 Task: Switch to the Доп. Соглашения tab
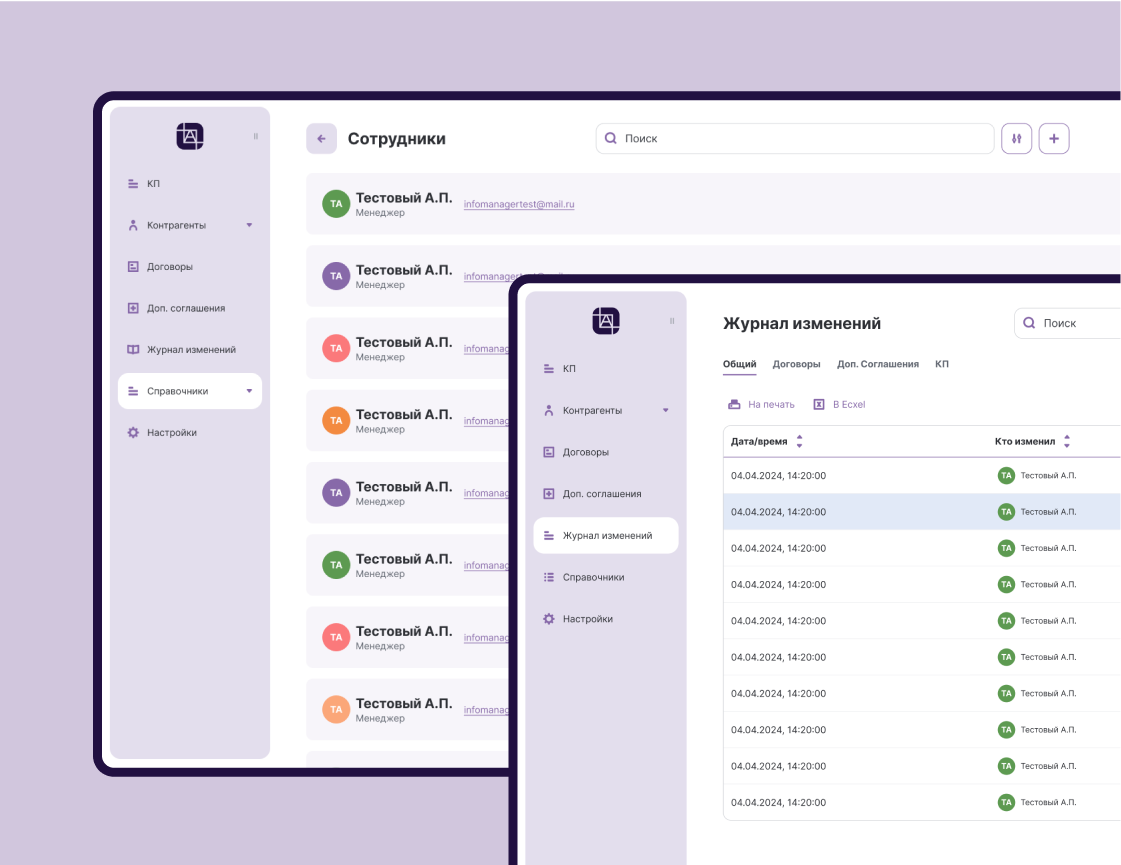pos(878,365)
